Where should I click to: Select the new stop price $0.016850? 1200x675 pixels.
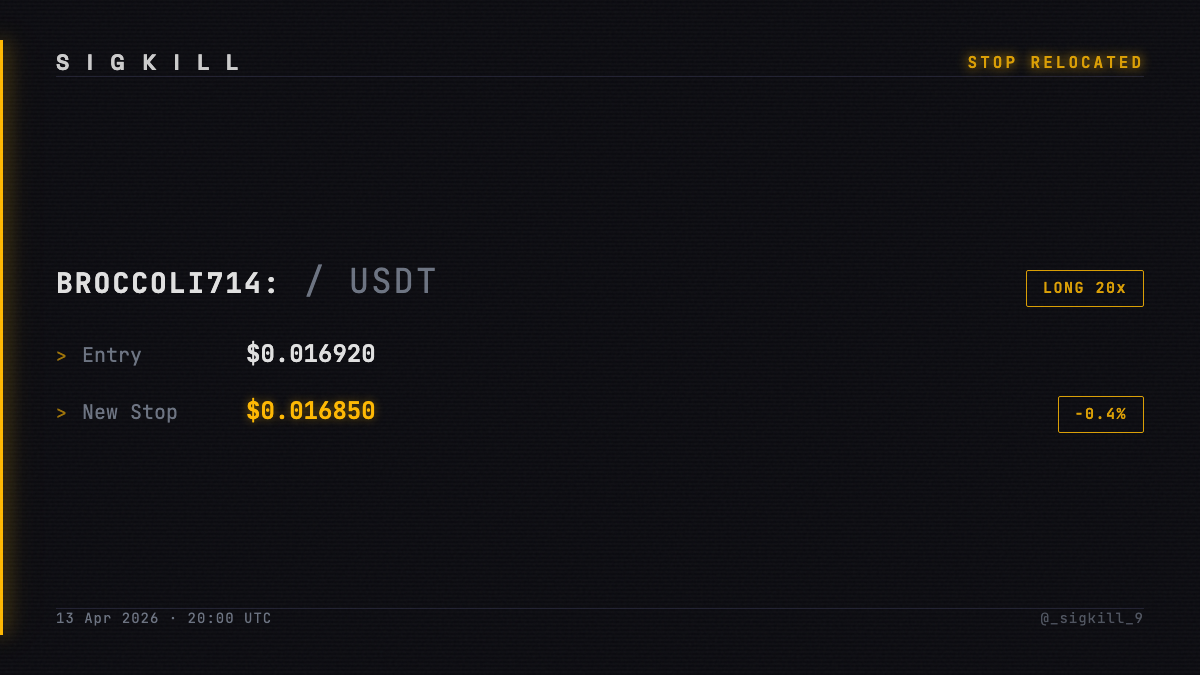click(x=310, y=411)
